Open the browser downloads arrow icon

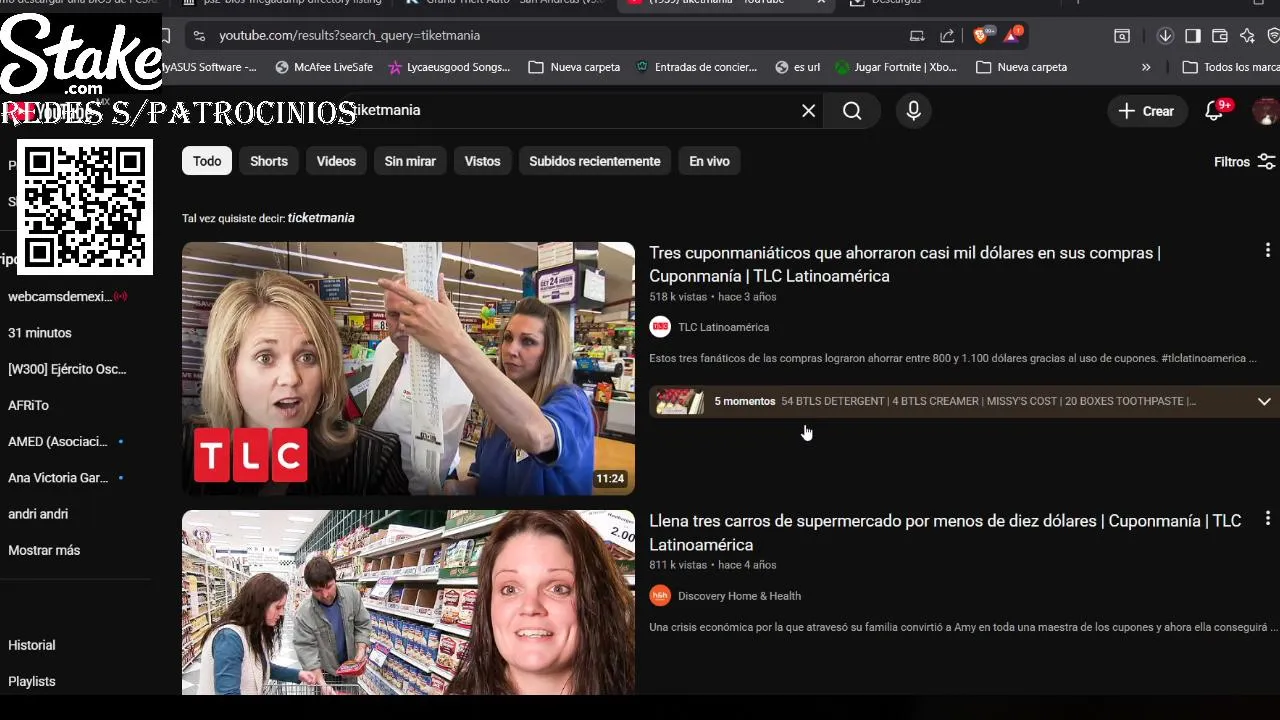(x=1165, y=35)
